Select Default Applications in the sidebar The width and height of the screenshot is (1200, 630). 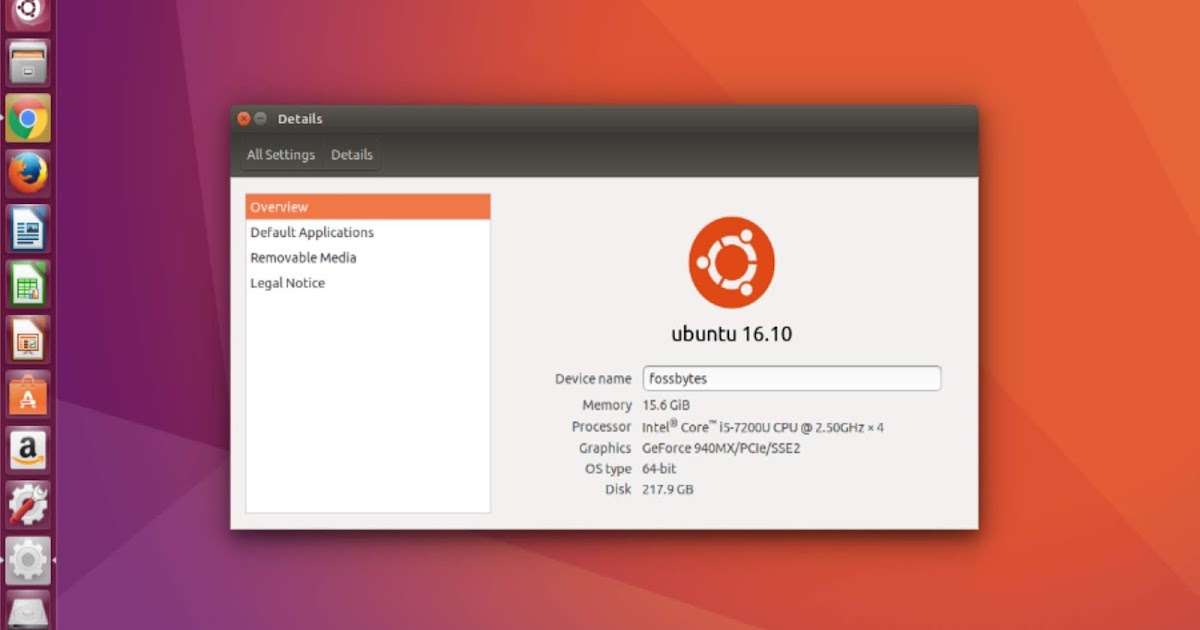coord(368,232)
